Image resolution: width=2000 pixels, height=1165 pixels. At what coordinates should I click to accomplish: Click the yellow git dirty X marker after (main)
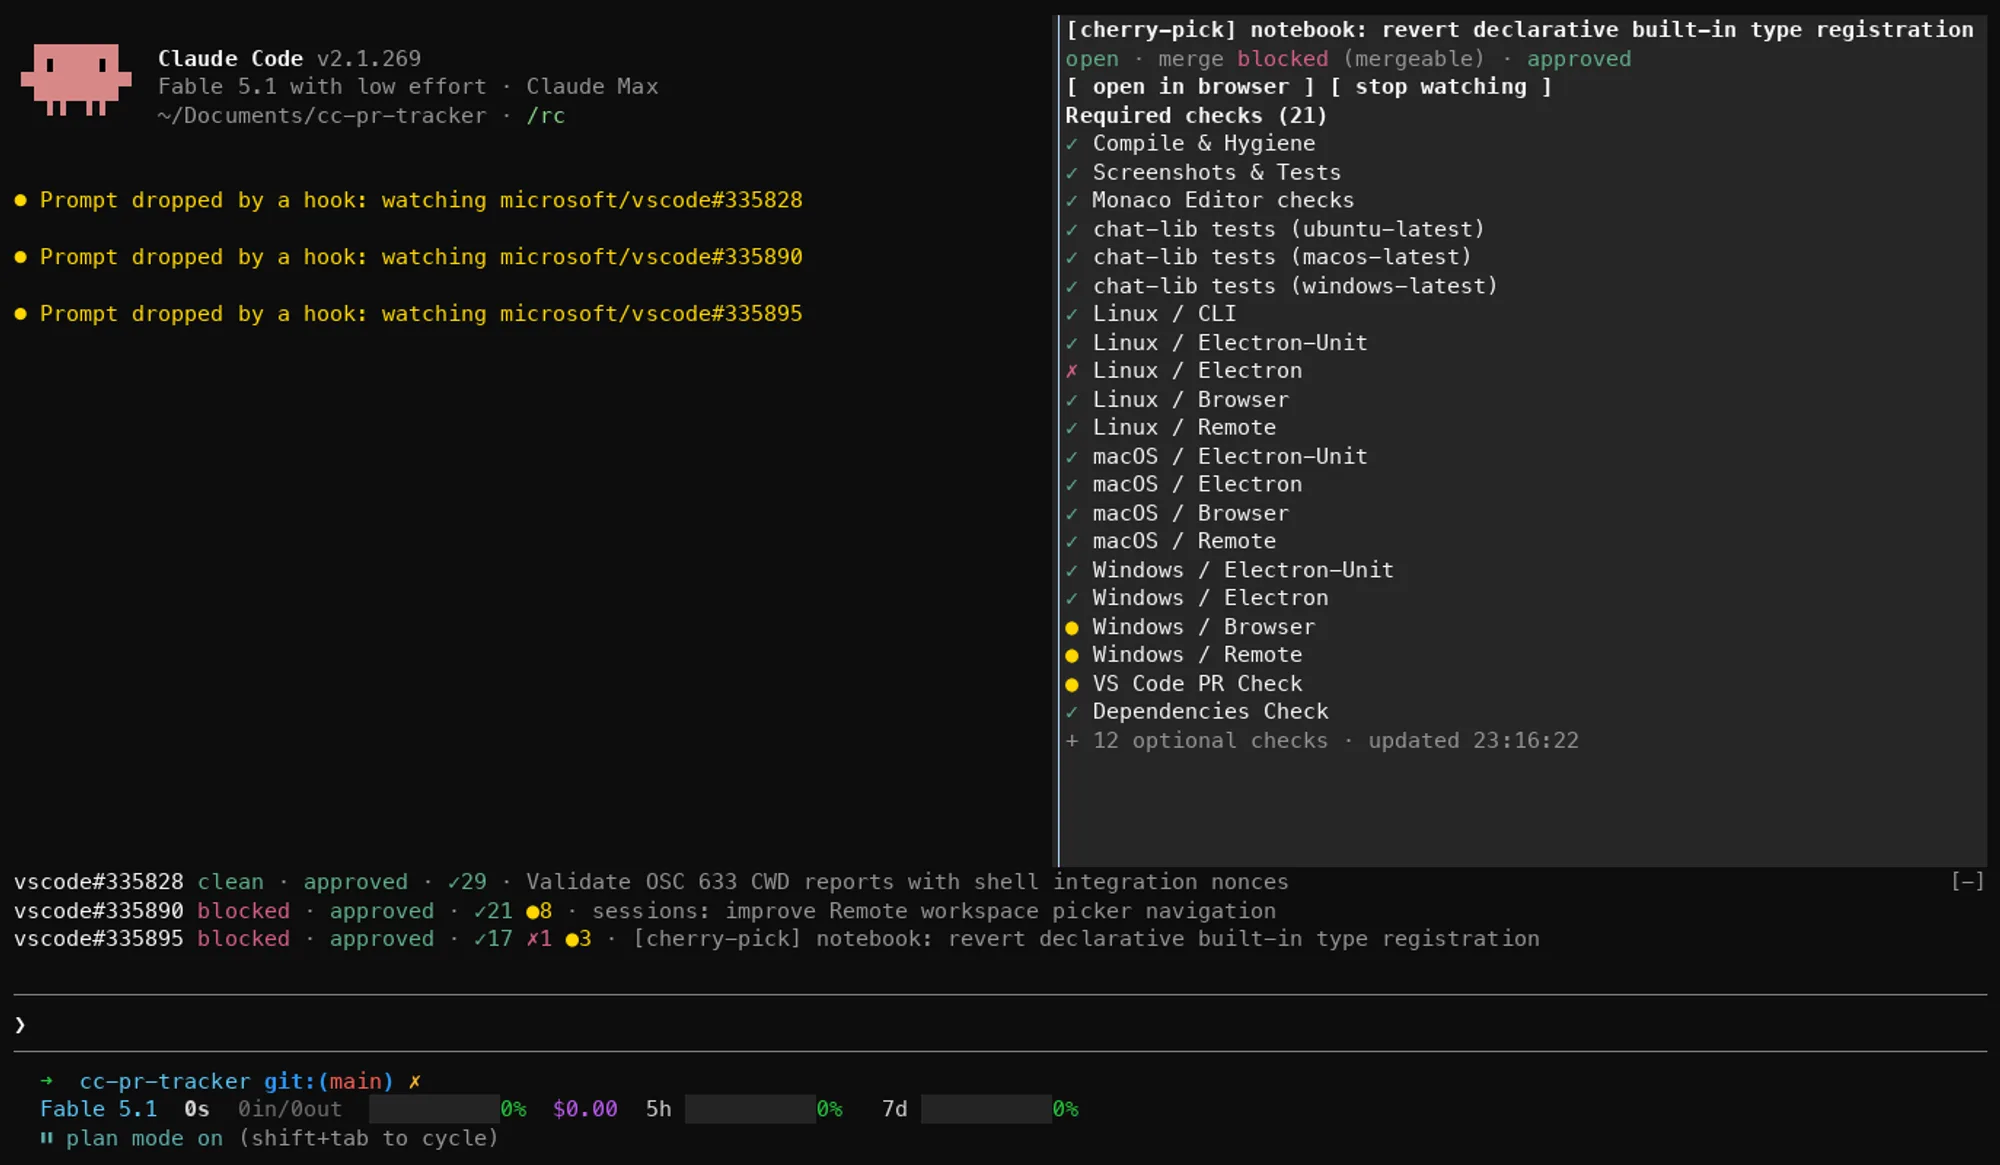[414, 1081]
